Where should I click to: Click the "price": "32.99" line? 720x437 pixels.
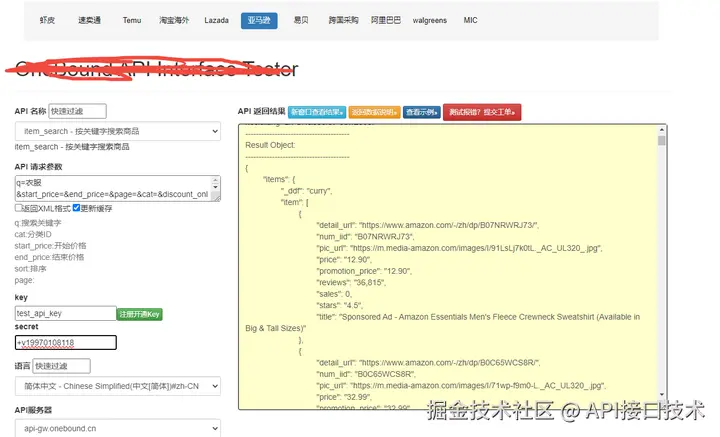click(x=344, y=397)
